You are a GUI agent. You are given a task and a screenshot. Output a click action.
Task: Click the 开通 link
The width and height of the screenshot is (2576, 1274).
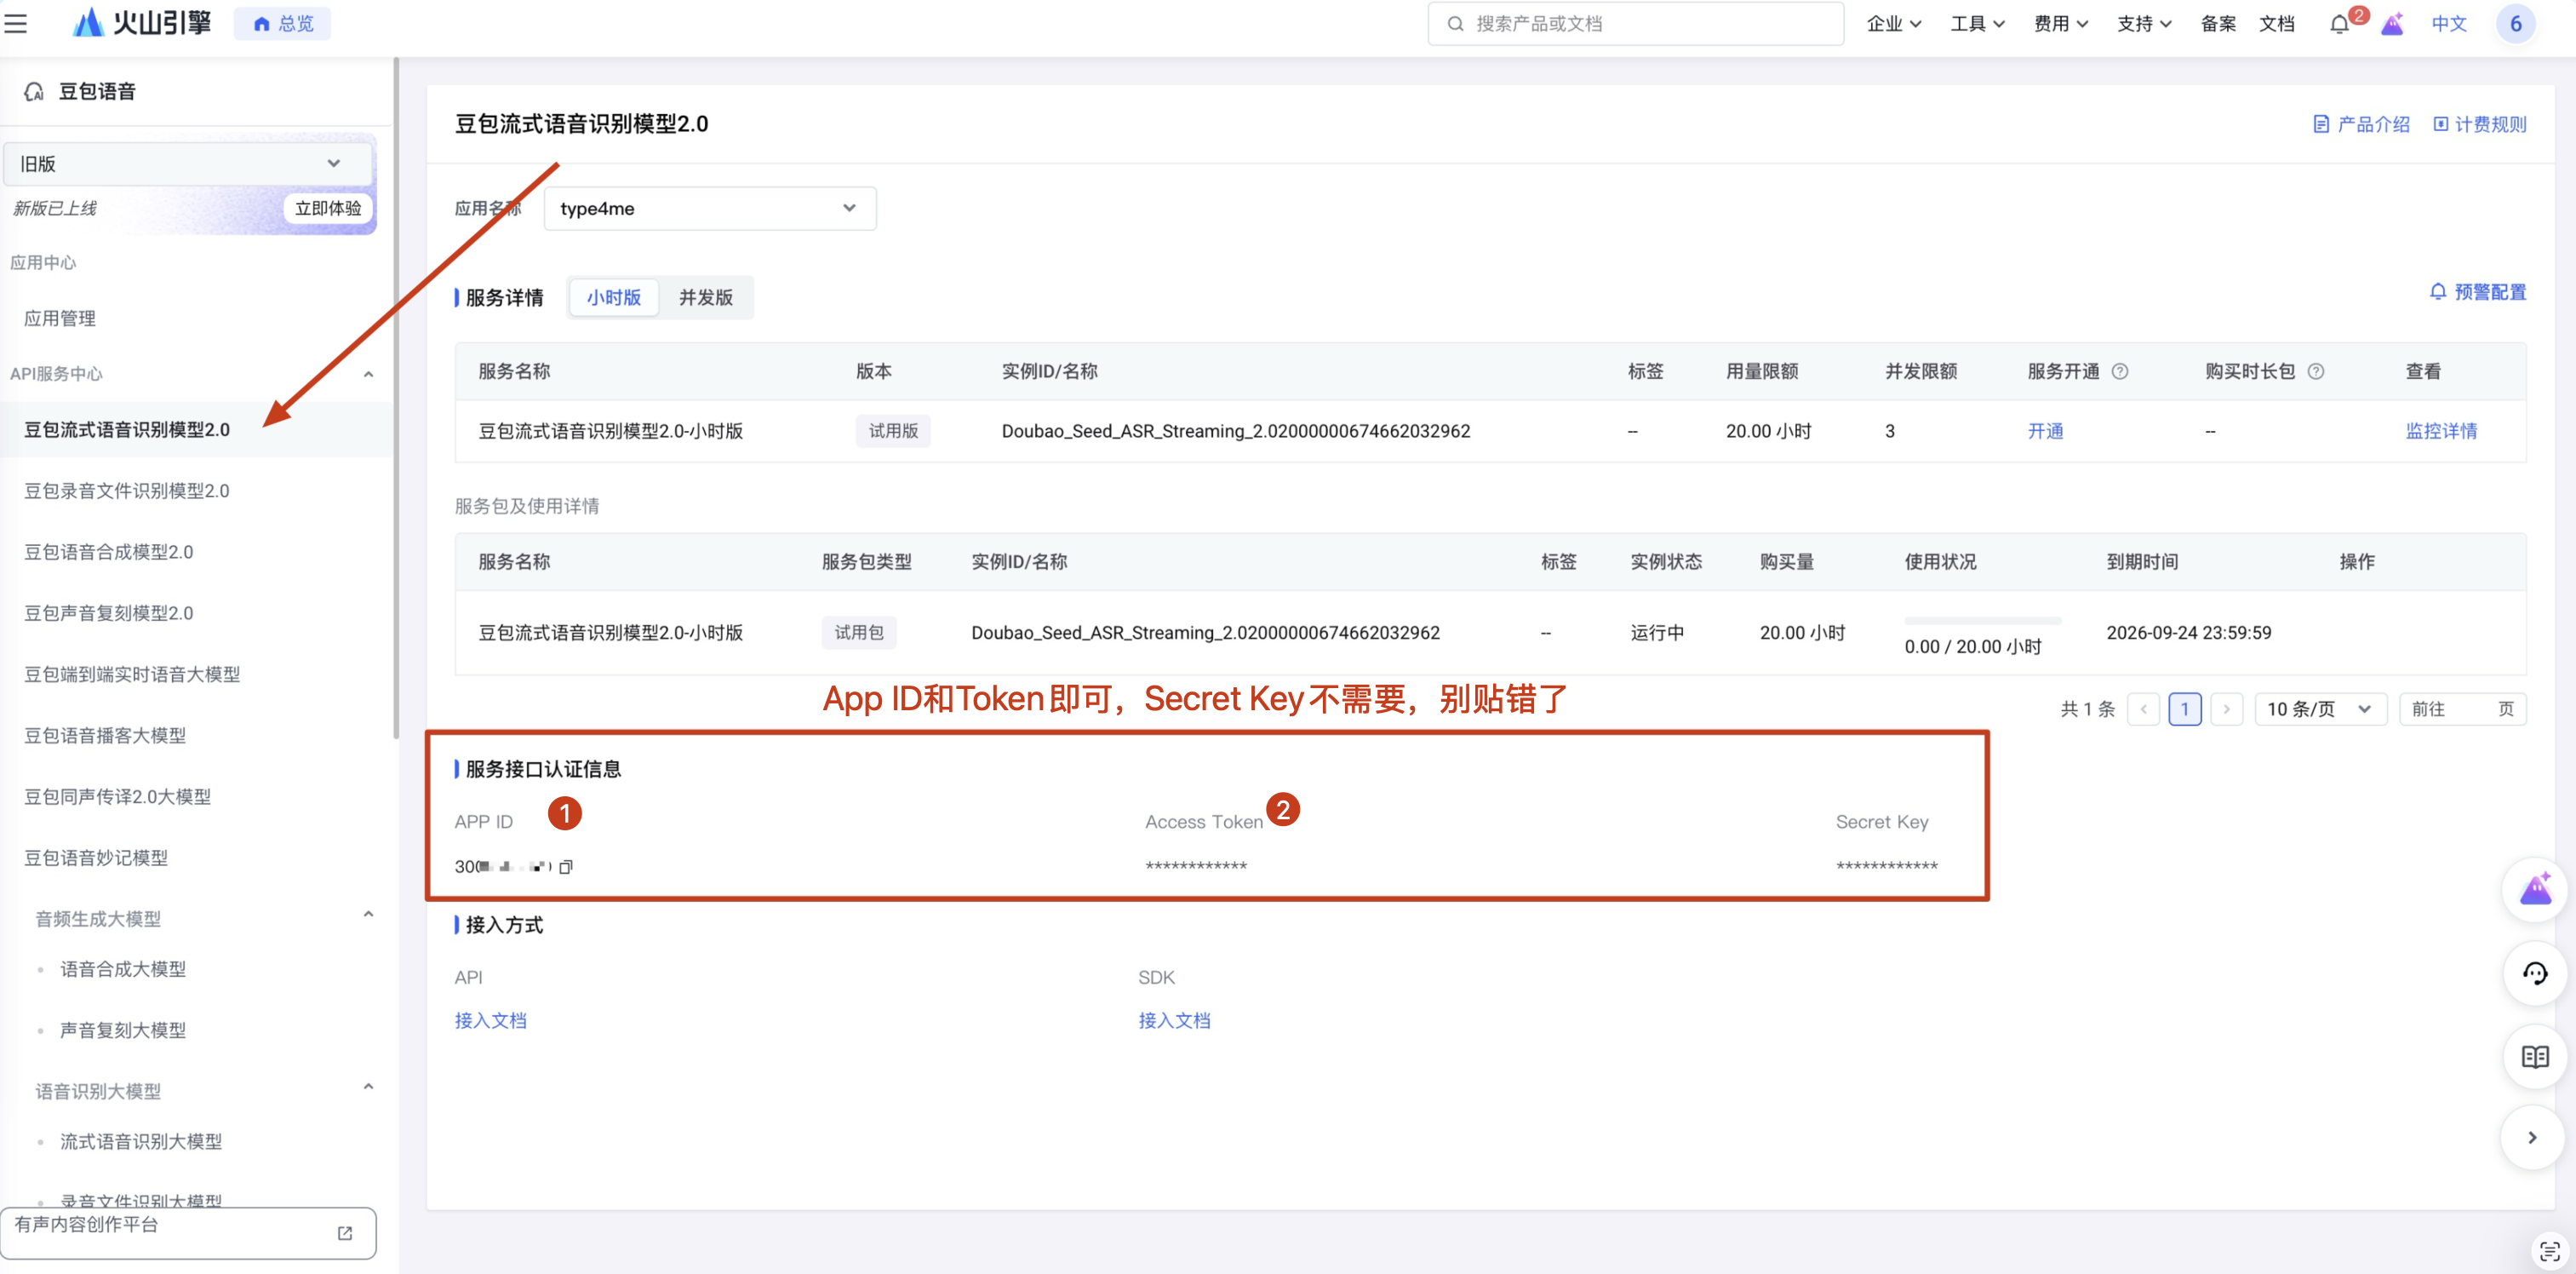2045,431
